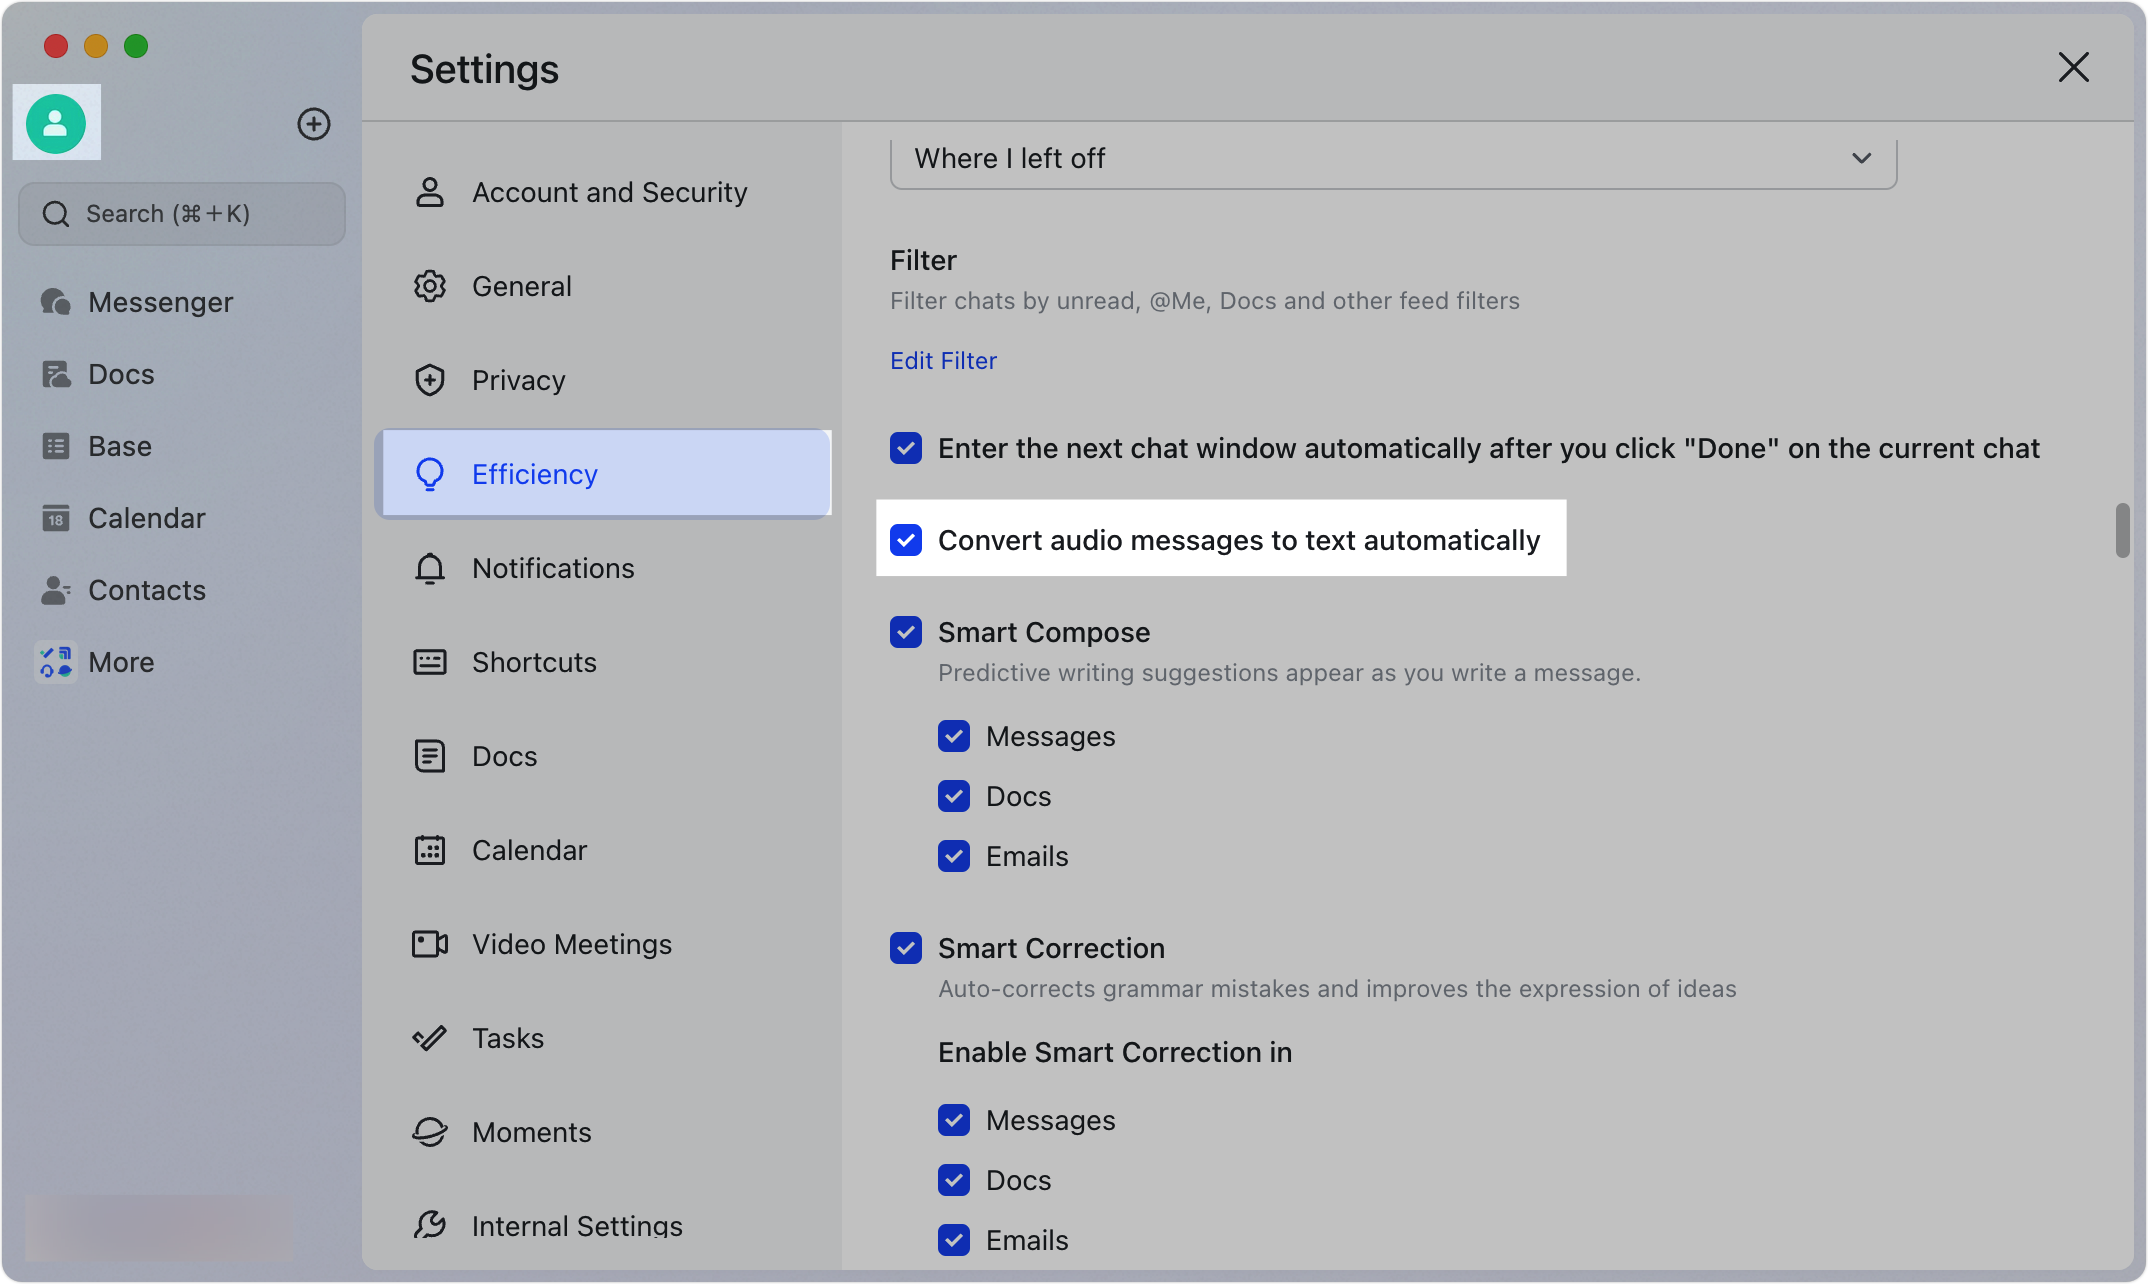Open the More apps item
The width and height of the screenshot is (2148, 1284).
click(x=97, y=662)
